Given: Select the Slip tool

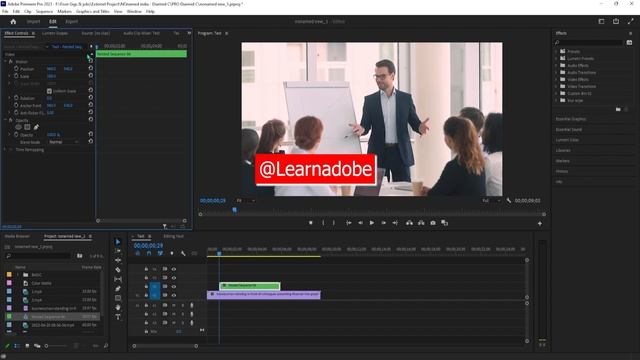Looking at the screenshot, I should coord(118,279).
